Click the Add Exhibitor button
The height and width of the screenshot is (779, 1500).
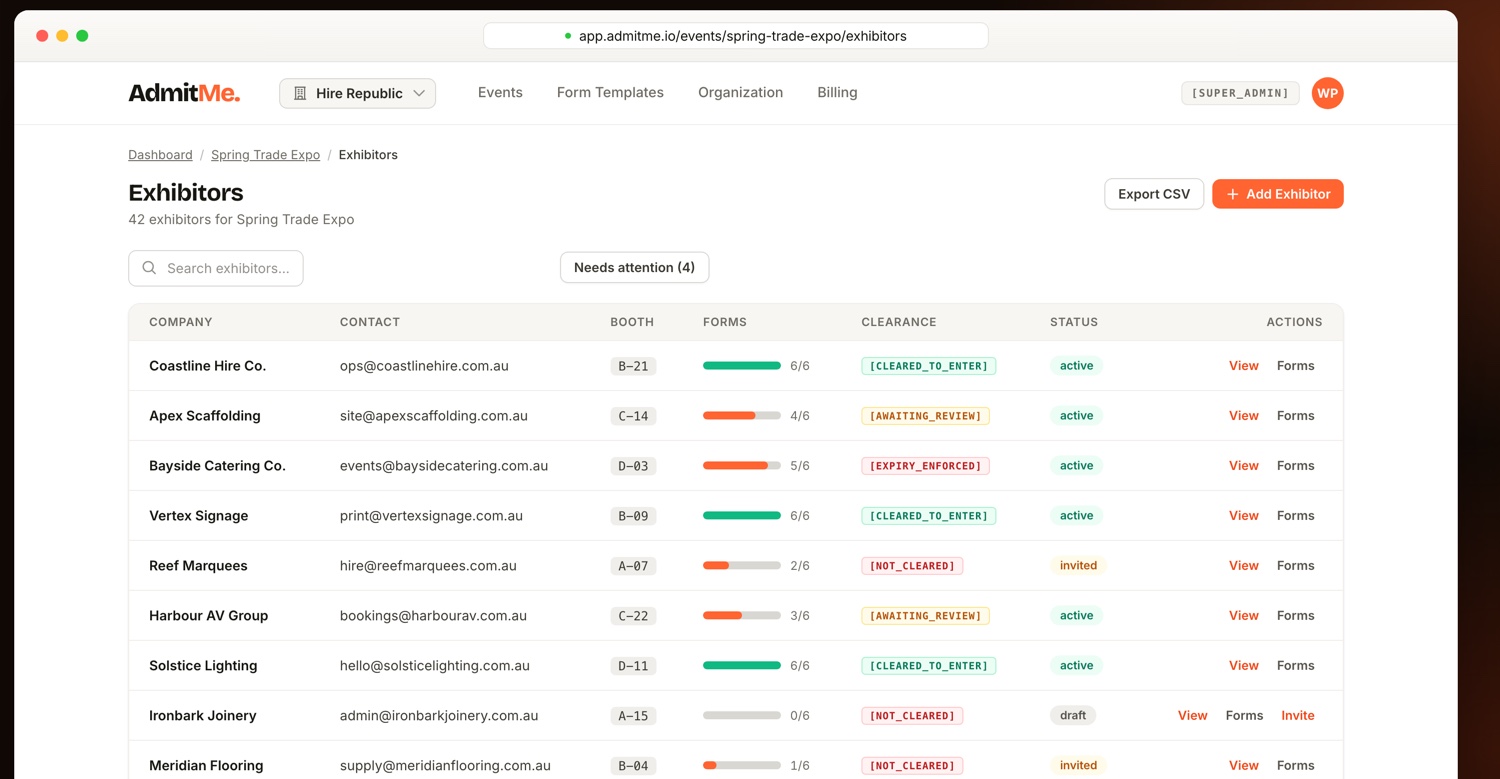(1278, 194)
